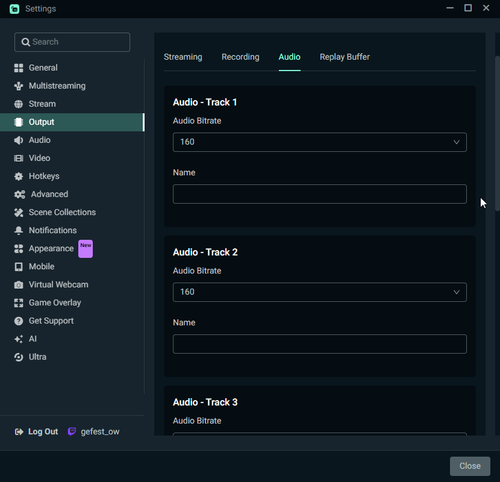
Task: Click the Get Support question mark icon
Action: (x=19, y=321)
